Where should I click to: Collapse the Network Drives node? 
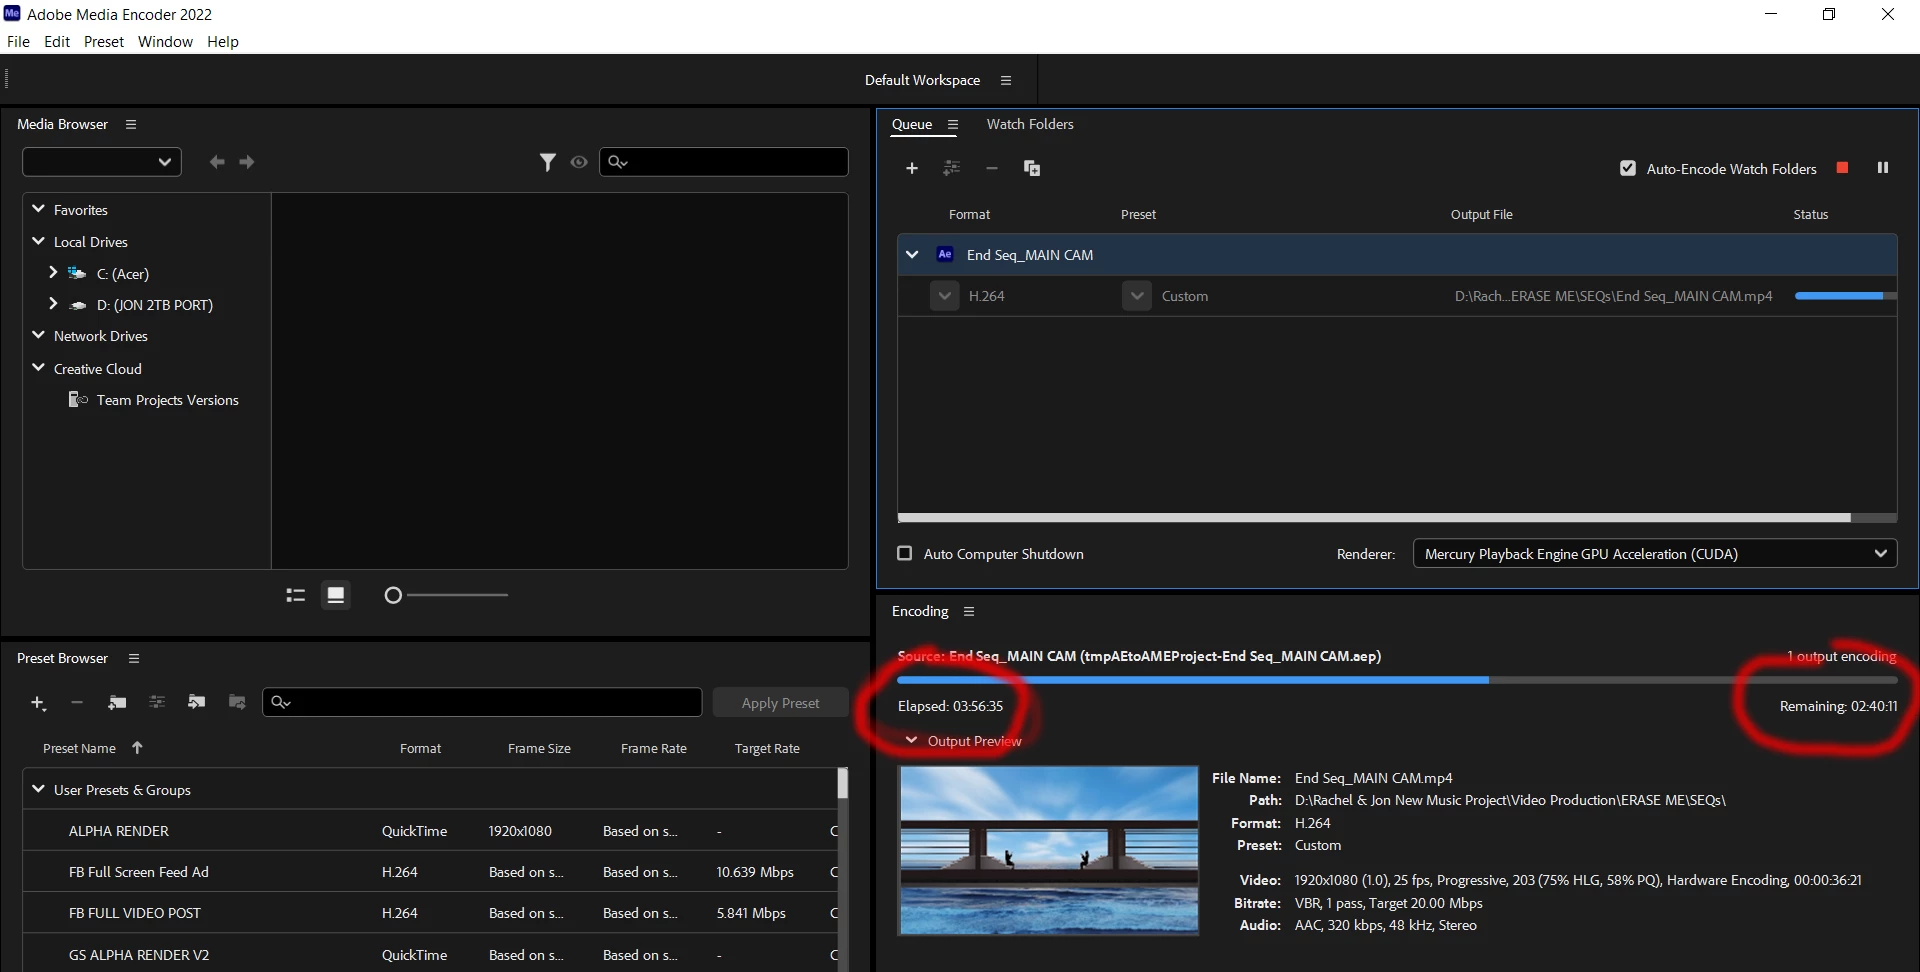(39, 335)
